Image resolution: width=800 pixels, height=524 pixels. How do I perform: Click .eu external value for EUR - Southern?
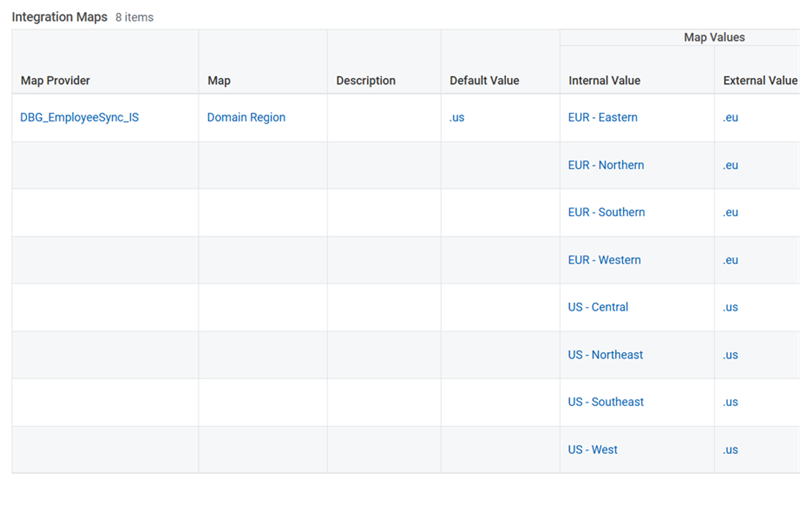tap(730, 212)
